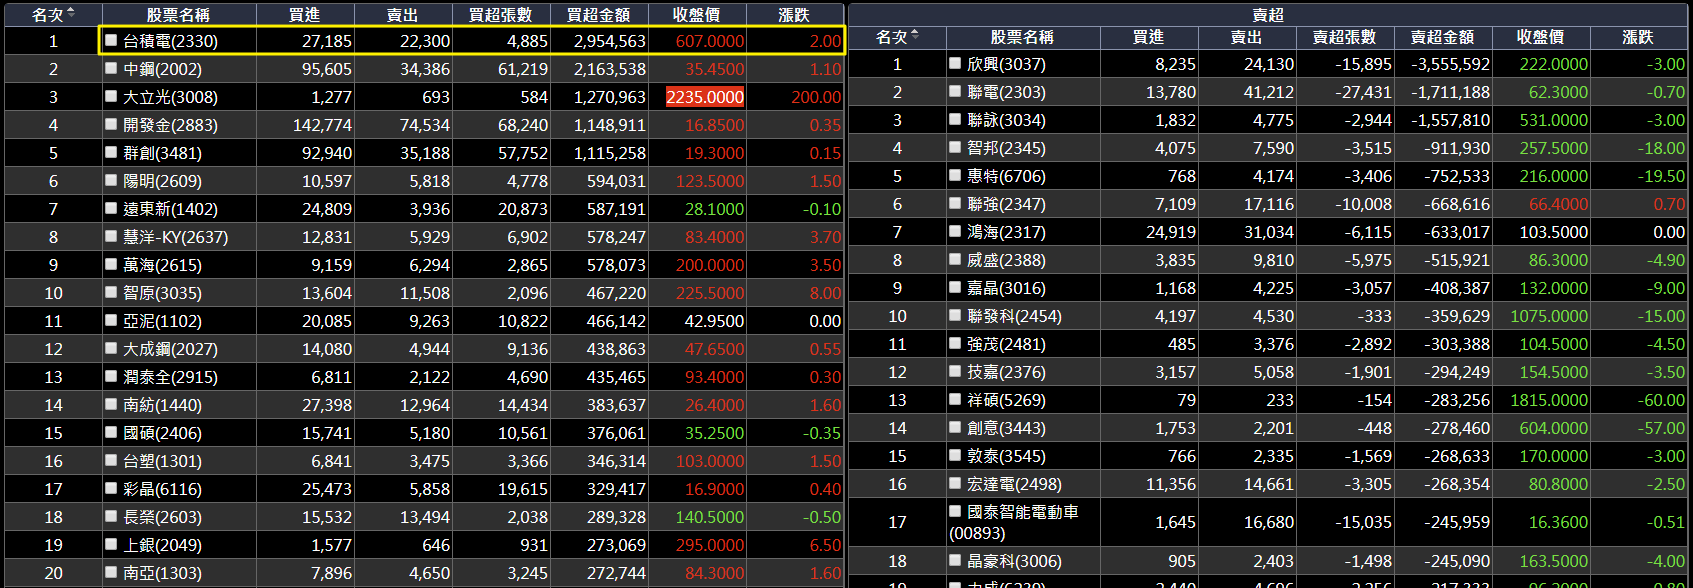Enable the 陽明(2609) checkbox
Image resolution: width=1693 pixels, height=588 pixels.
pyautogui.click(x=112, y=181)
